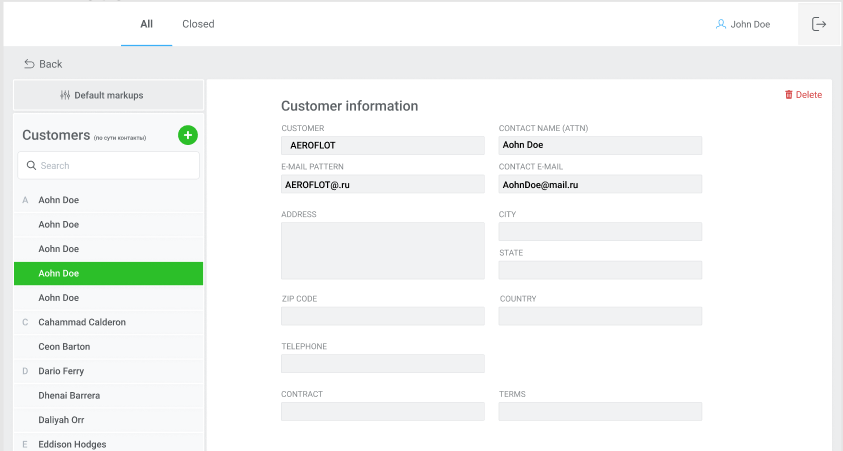The height and width of the screenshot is (451, 843).
Task: Click the City input field
Action: (x=600, y=231)
